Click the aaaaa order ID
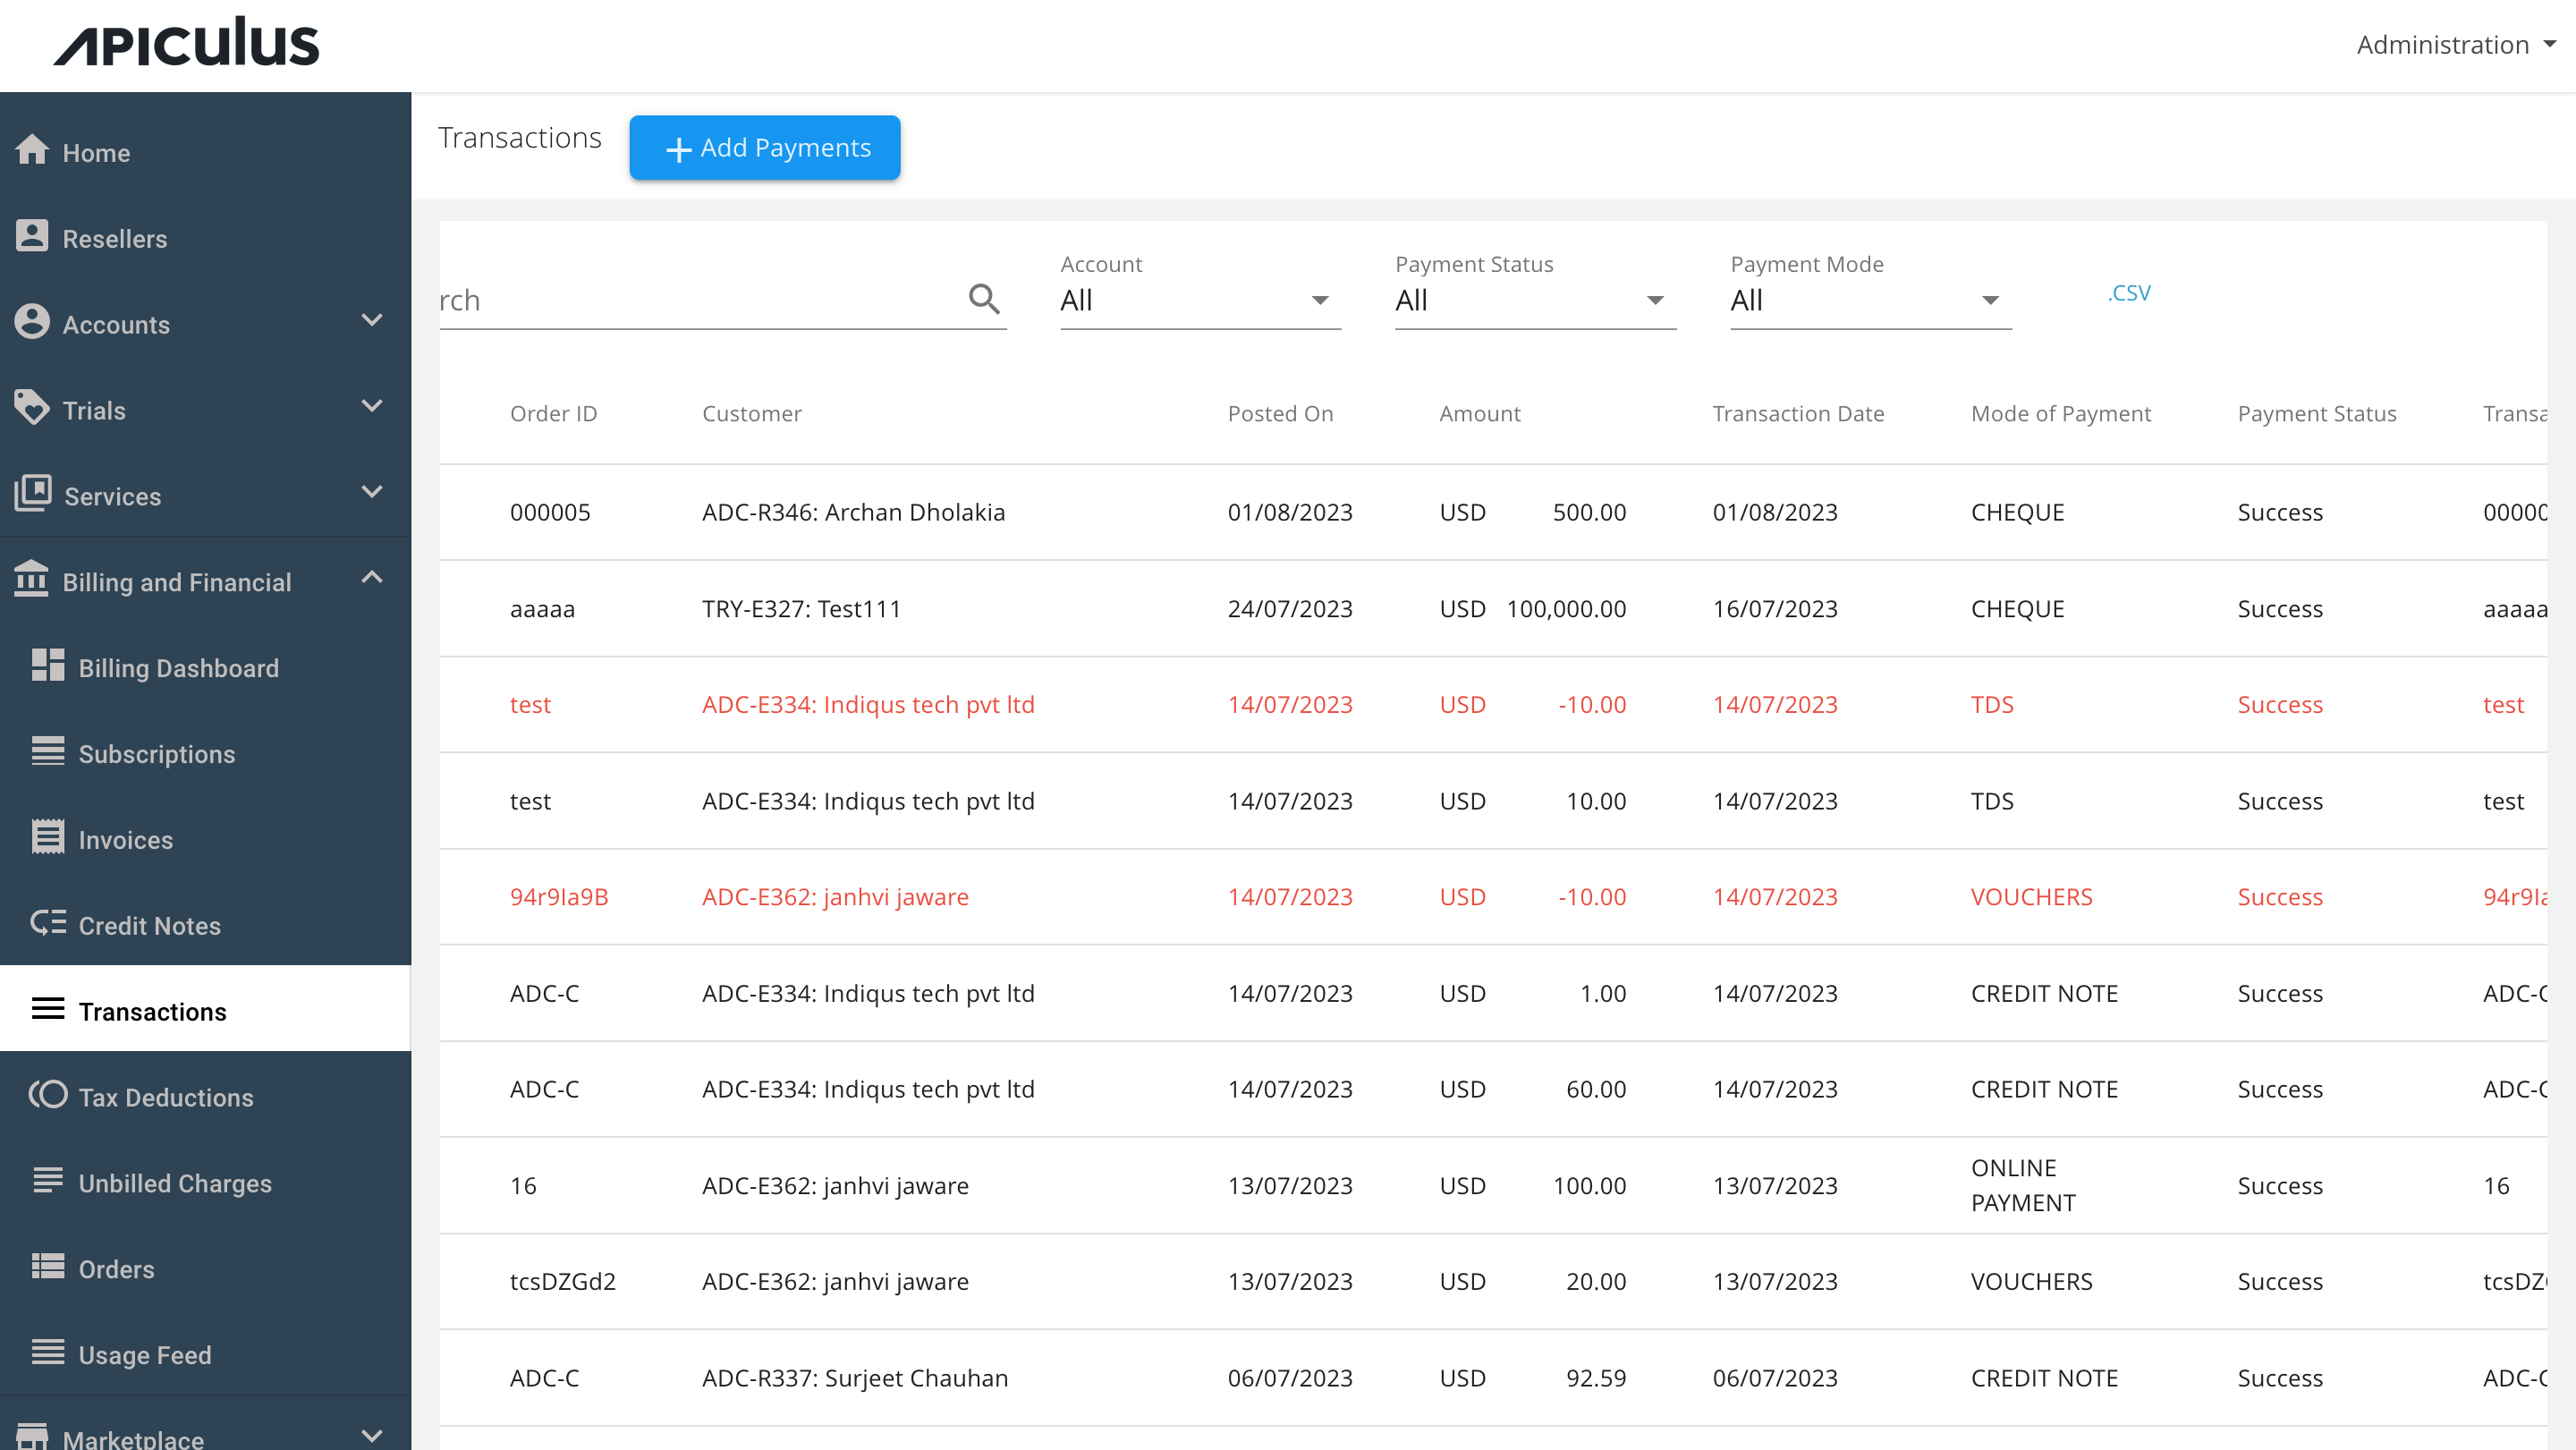This screenshot has height=1450, width=2576. click(542, 608)
